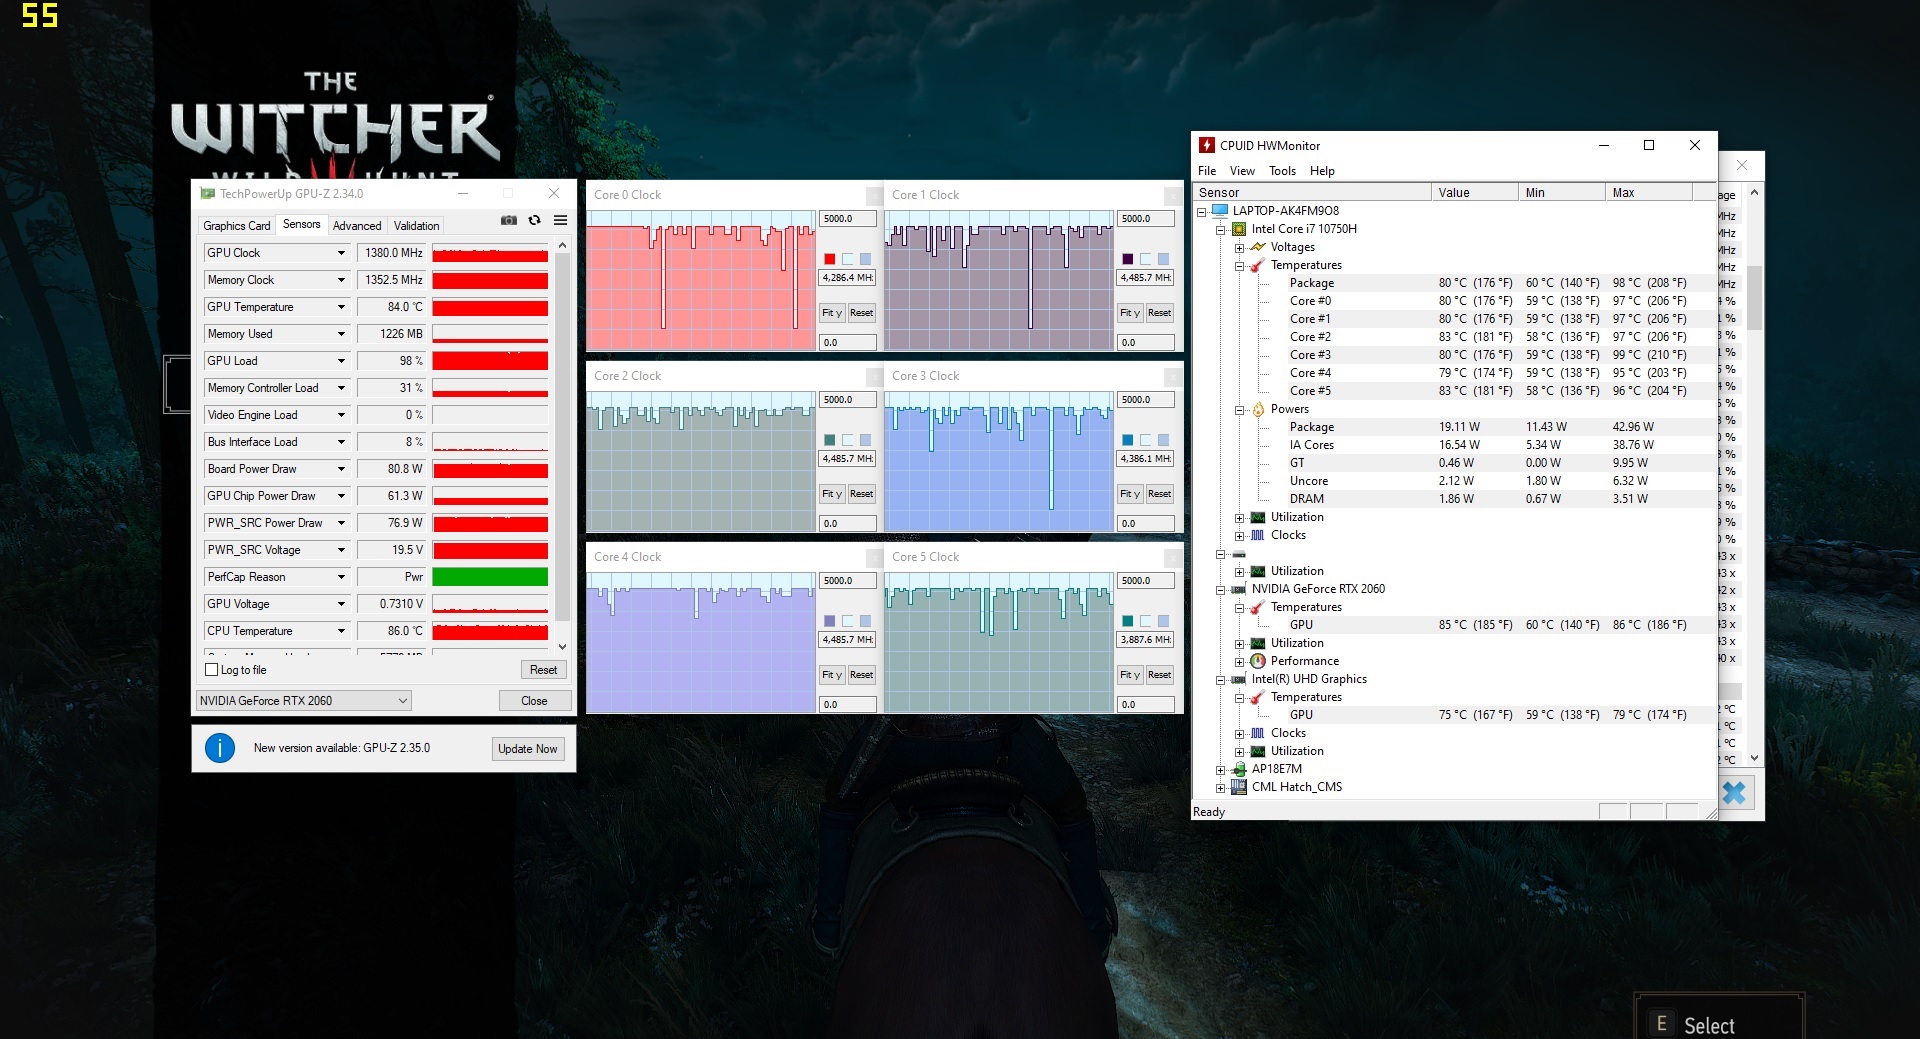Switch to the Graphics Card tab
This screenshot has height=1039, width=1920.
point(237,226)
